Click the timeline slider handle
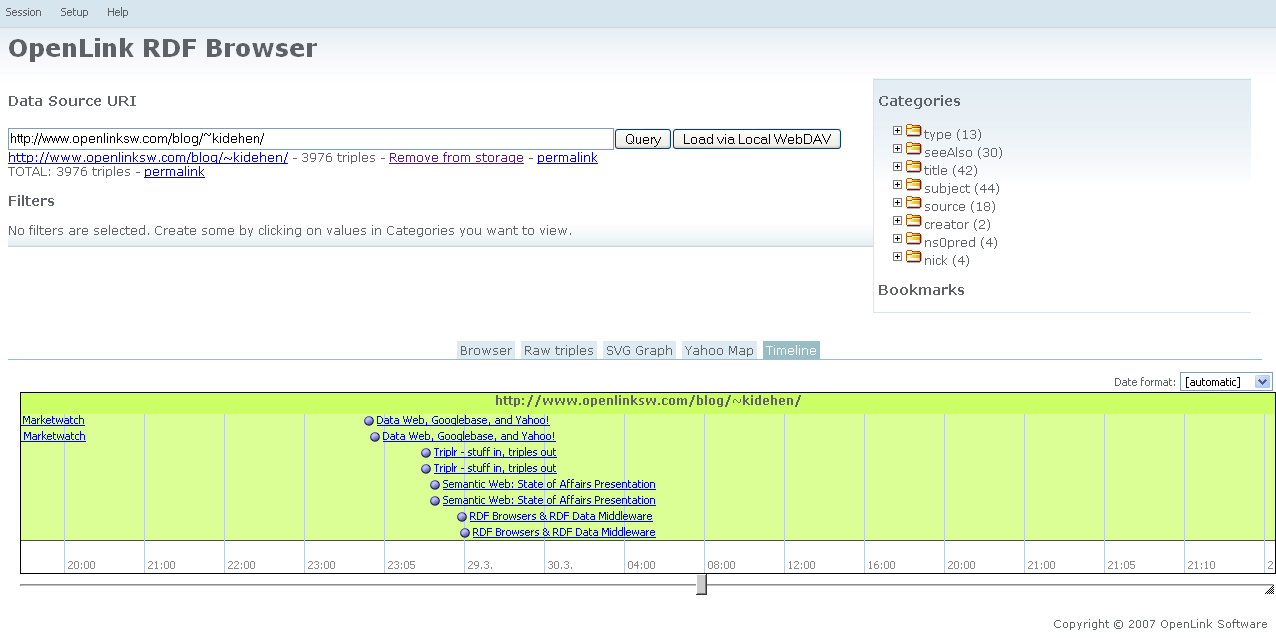The image size is (1276, 638). coord(701,585)
